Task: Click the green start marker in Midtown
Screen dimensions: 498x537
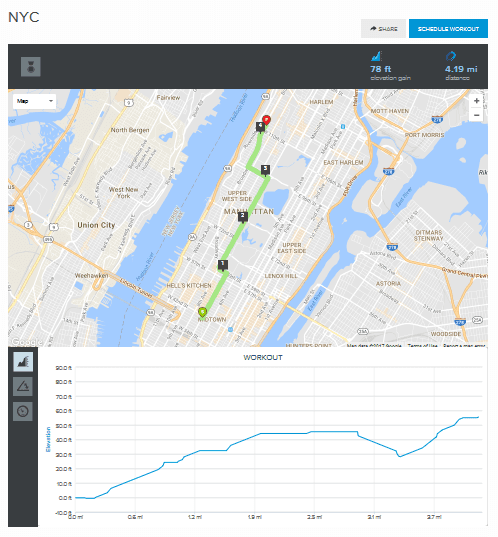Action: point(202,312)
